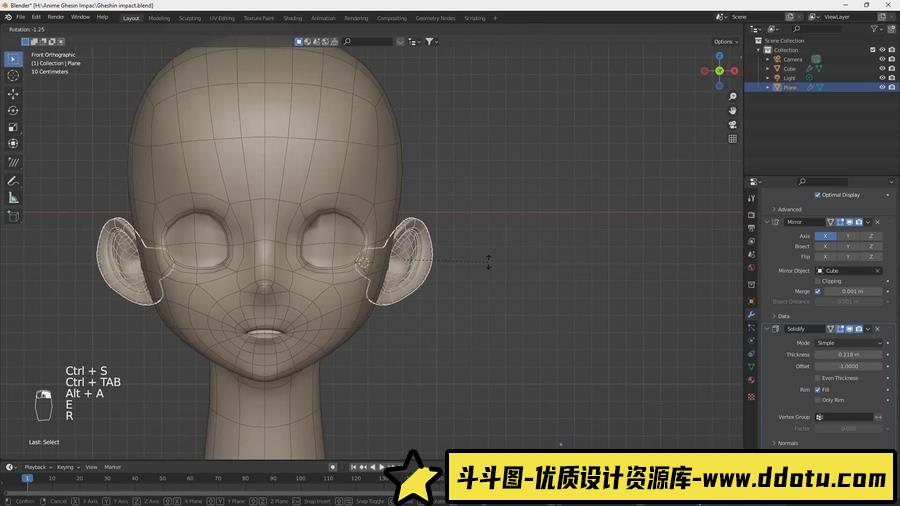The width and height of the screenshot is (900, 506).
Task: Toggle Rim Fill checkbox
Action: 817,390
